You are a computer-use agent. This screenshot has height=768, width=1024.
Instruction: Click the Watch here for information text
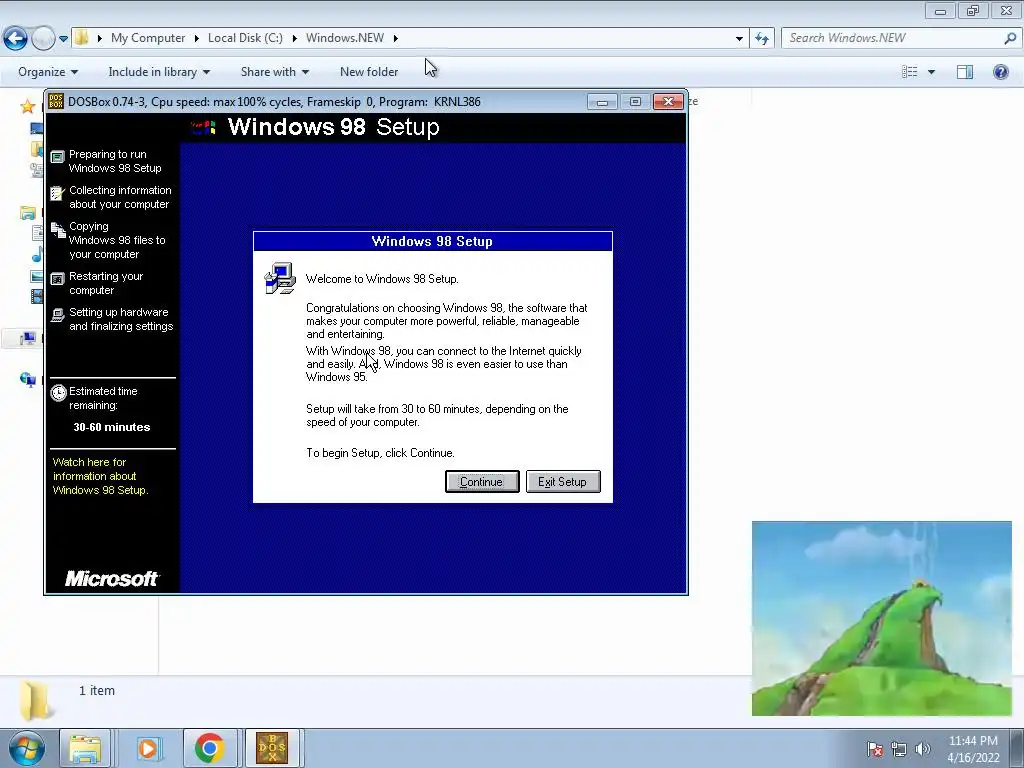101,476
